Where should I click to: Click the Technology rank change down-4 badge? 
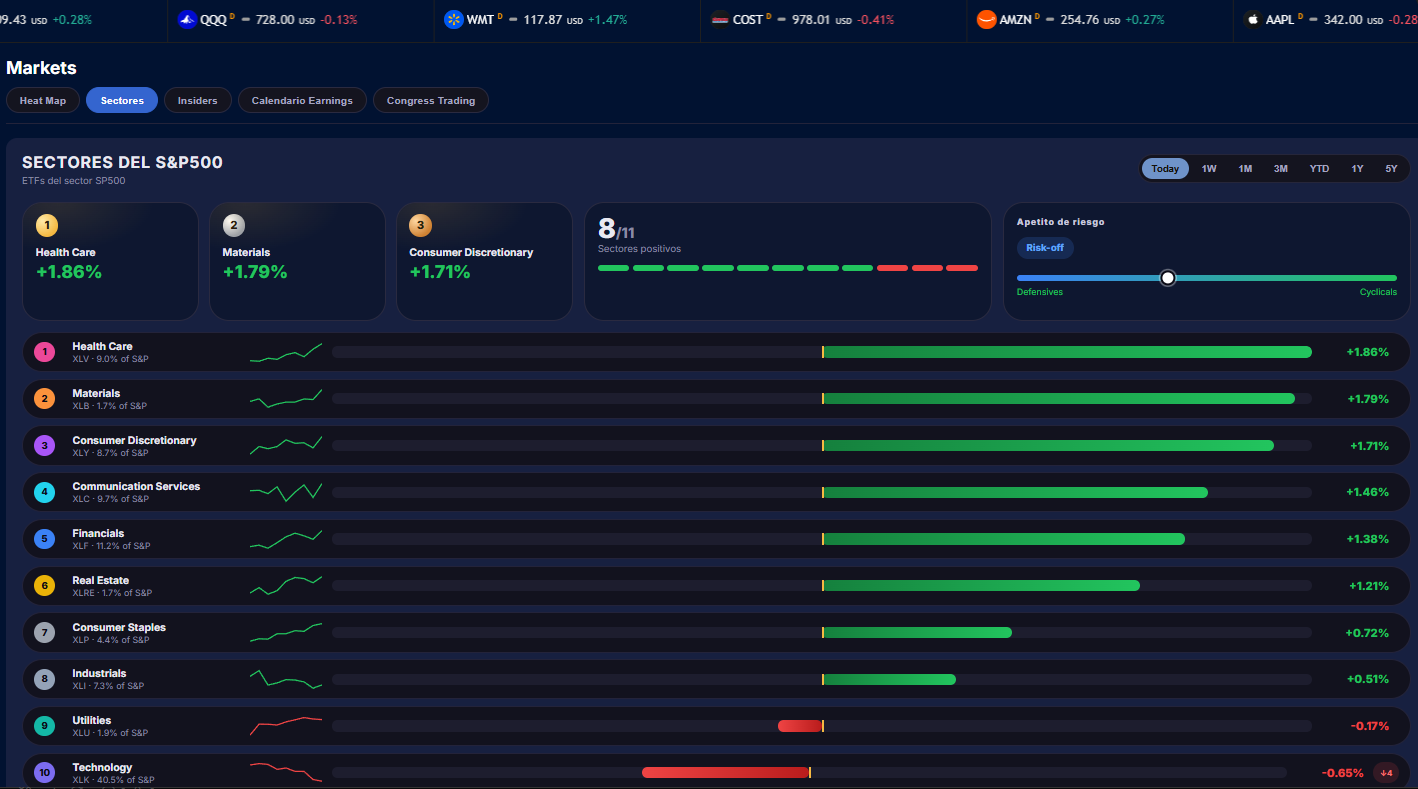[x=1386, y=773]
